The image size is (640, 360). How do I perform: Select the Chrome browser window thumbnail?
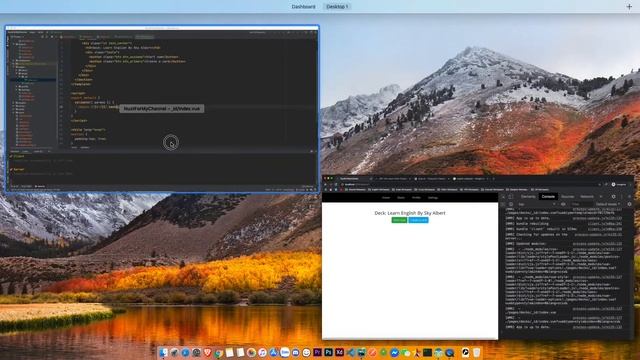(478, 258)
